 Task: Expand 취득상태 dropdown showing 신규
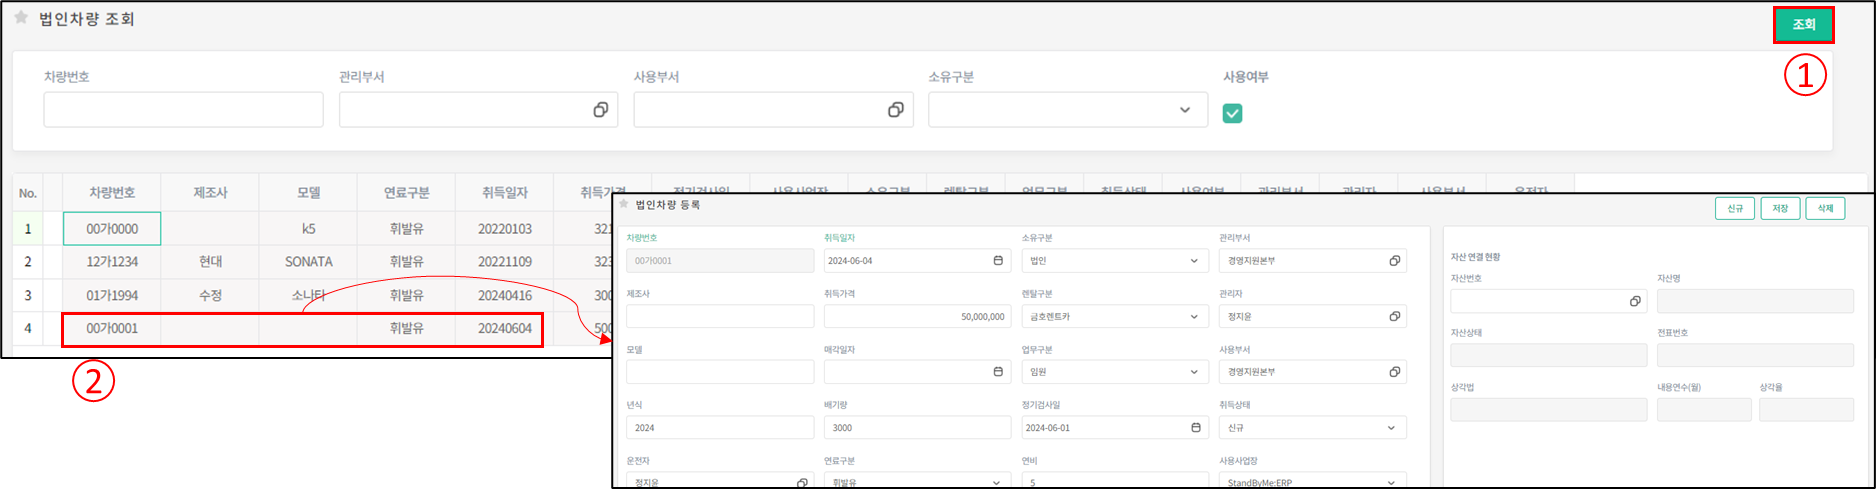click(1391, 428)
